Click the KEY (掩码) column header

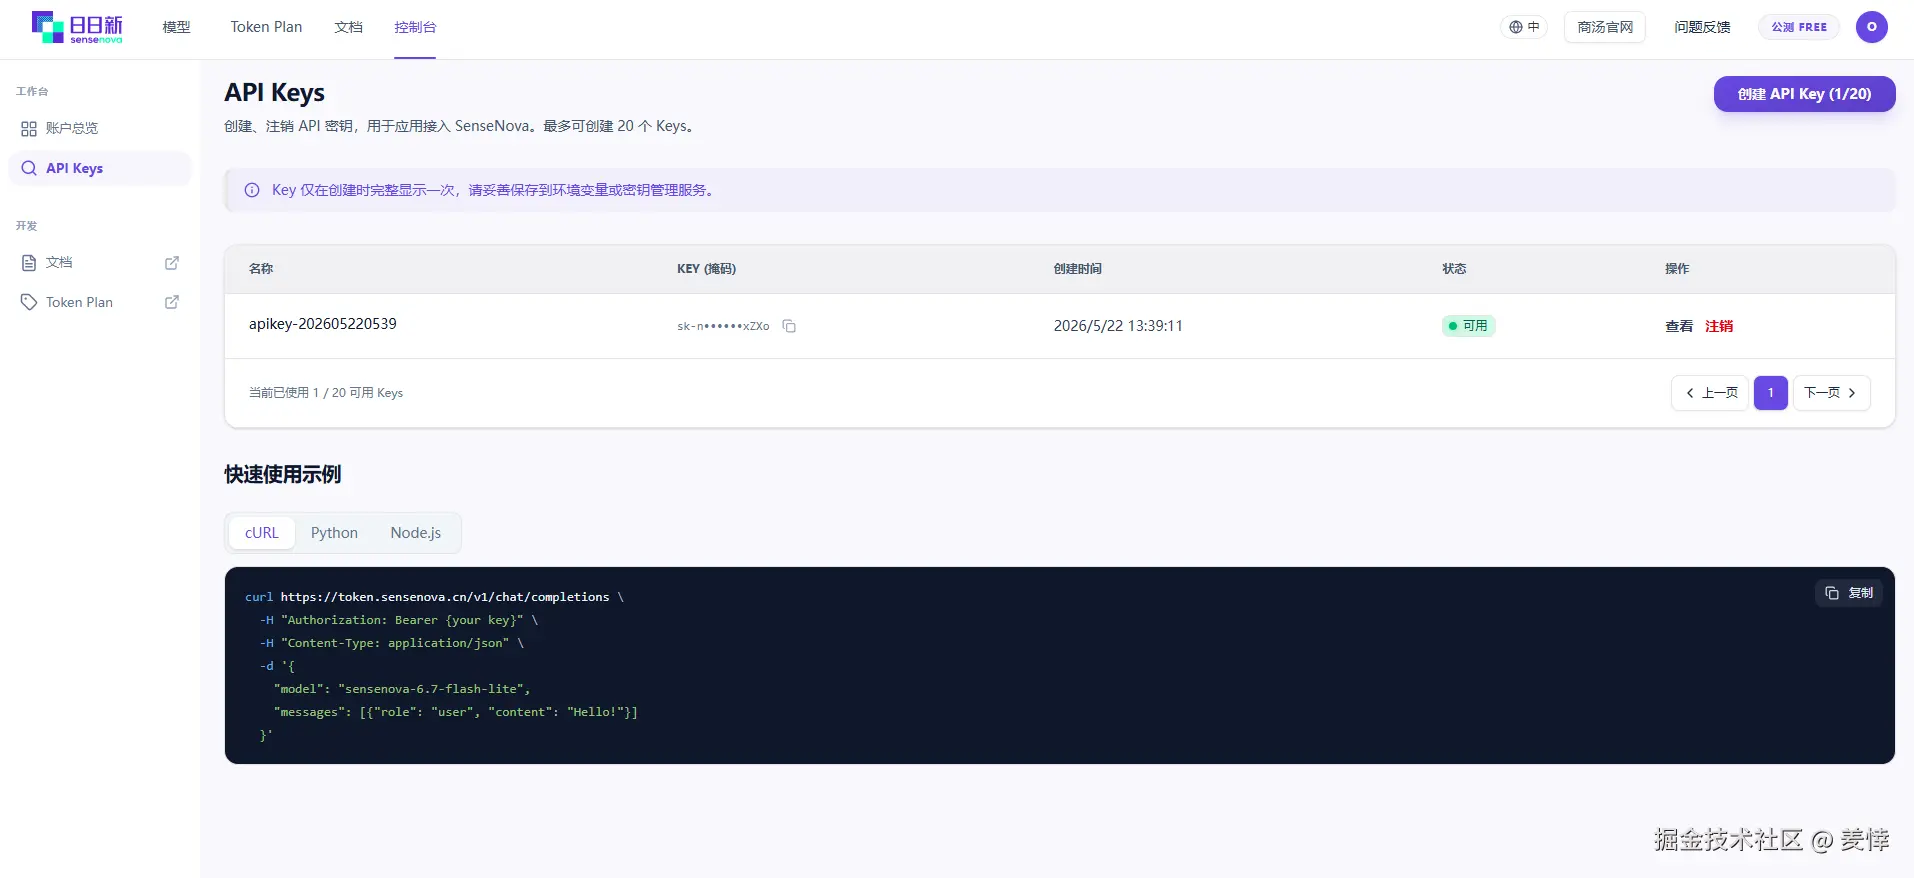pos(706,269)
